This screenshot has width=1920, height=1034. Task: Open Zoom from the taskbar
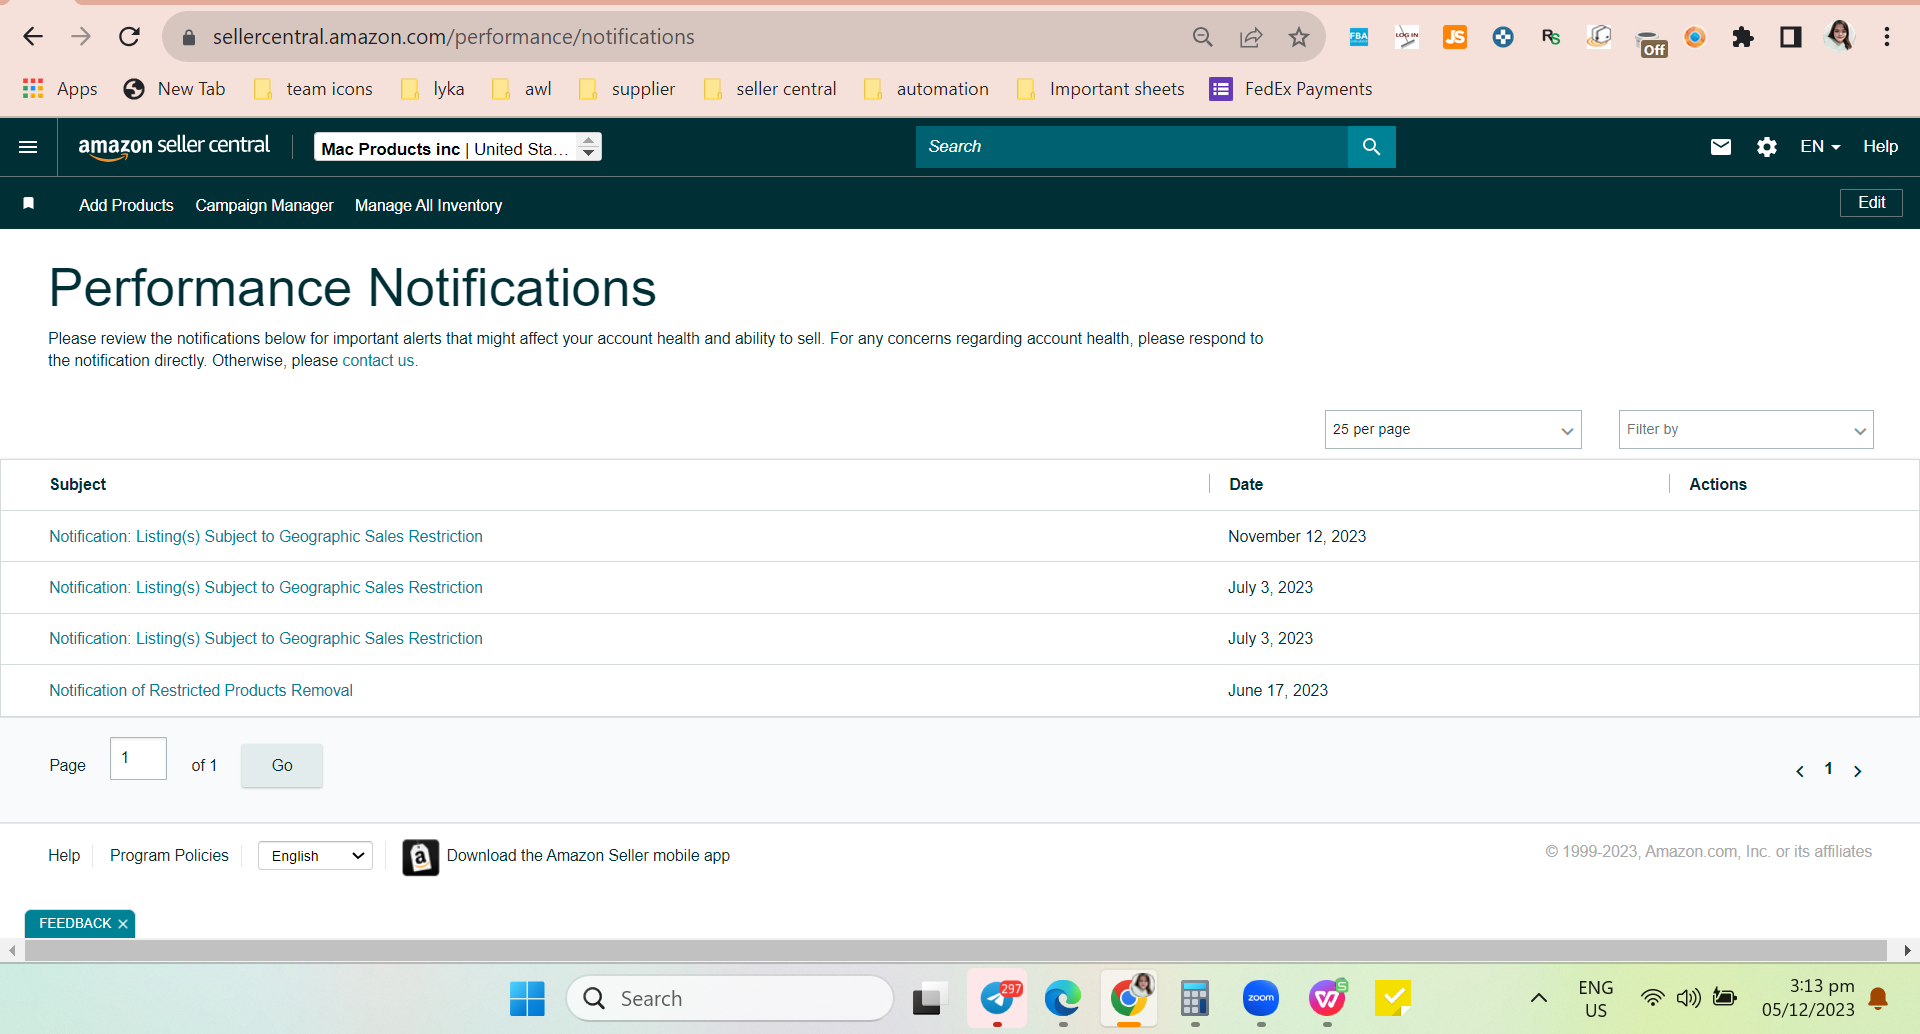coord(1261,998)
